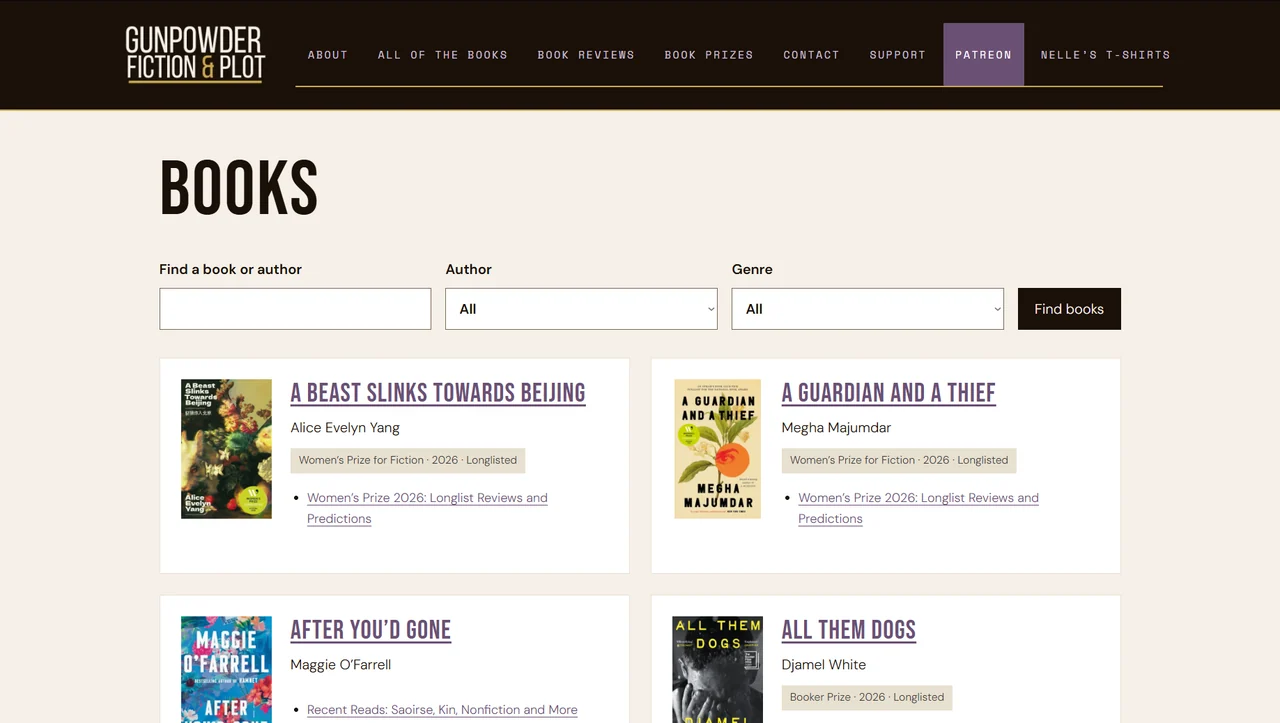Viewport: 1280px width, 723px height.
Task: Expand the Author dropdown
Action: click(581, 309)
